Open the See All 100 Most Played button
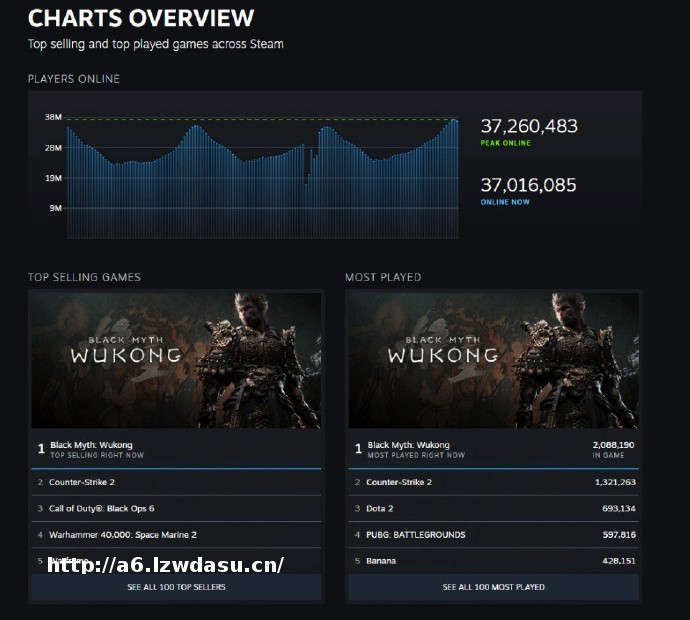 (x=493, y=587)
